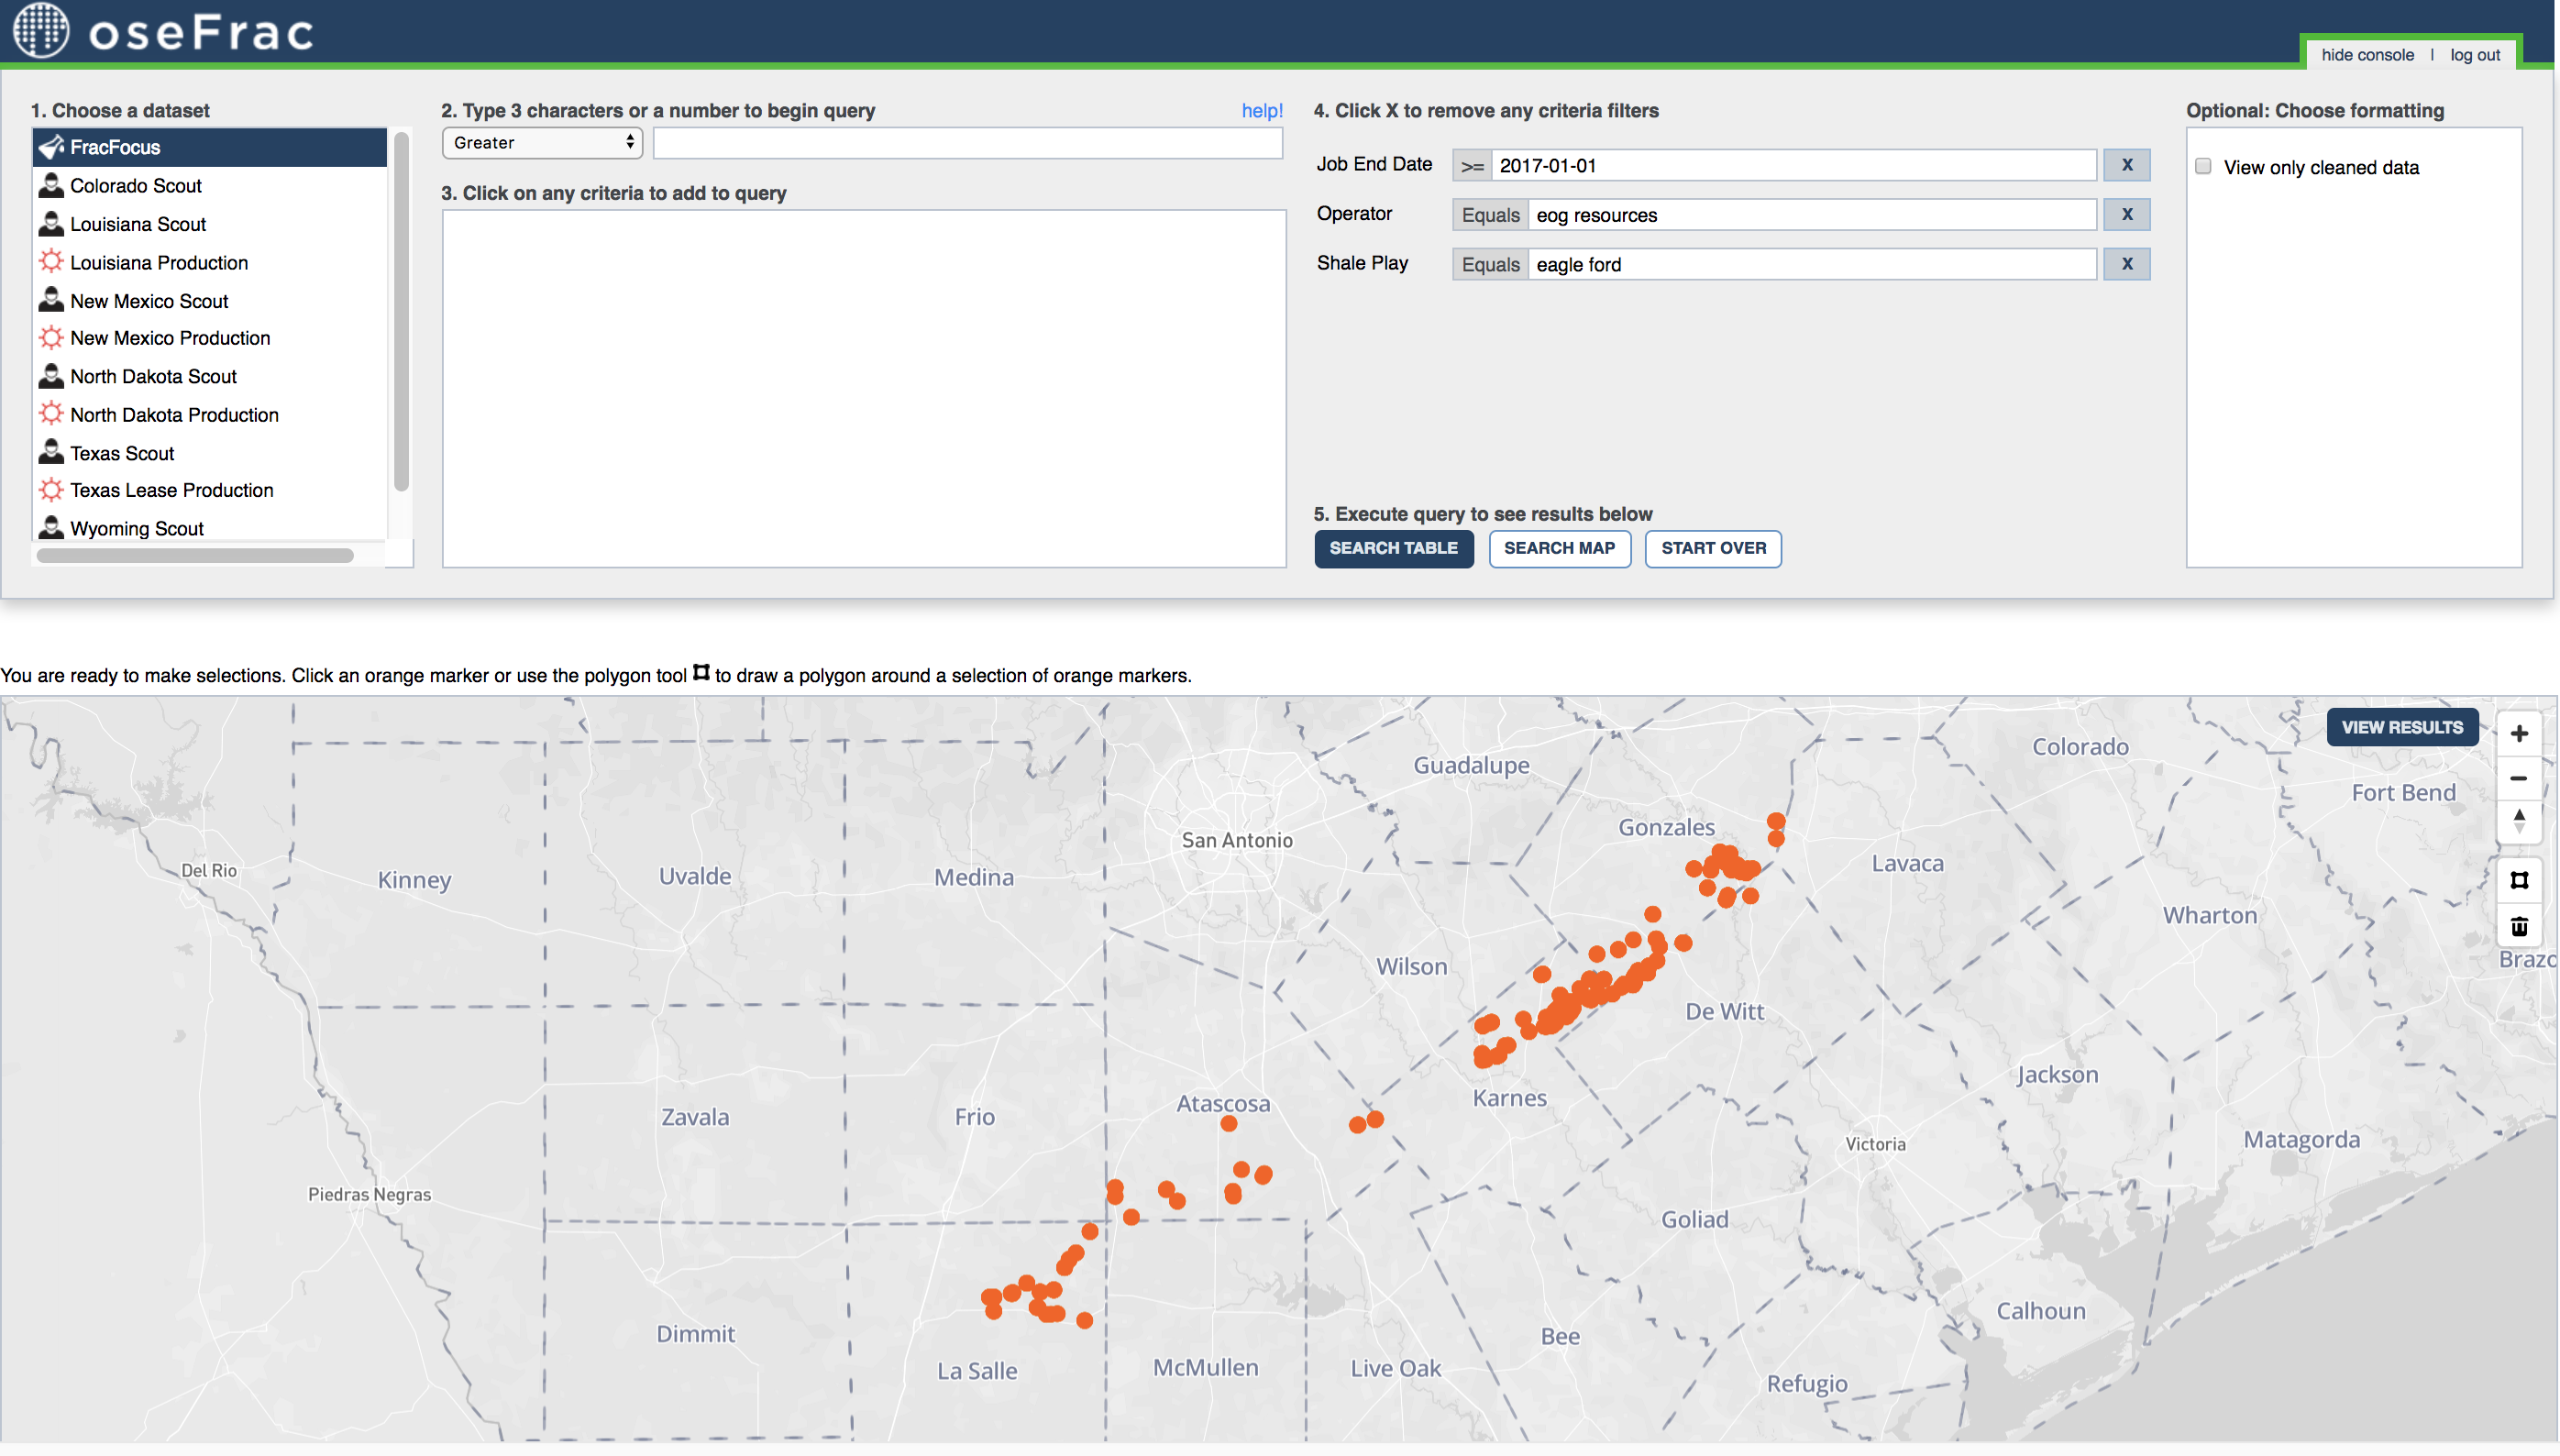Click the Start Over button
The width and height of the screenshot is (2560, 1456).
coord(1713,548)
